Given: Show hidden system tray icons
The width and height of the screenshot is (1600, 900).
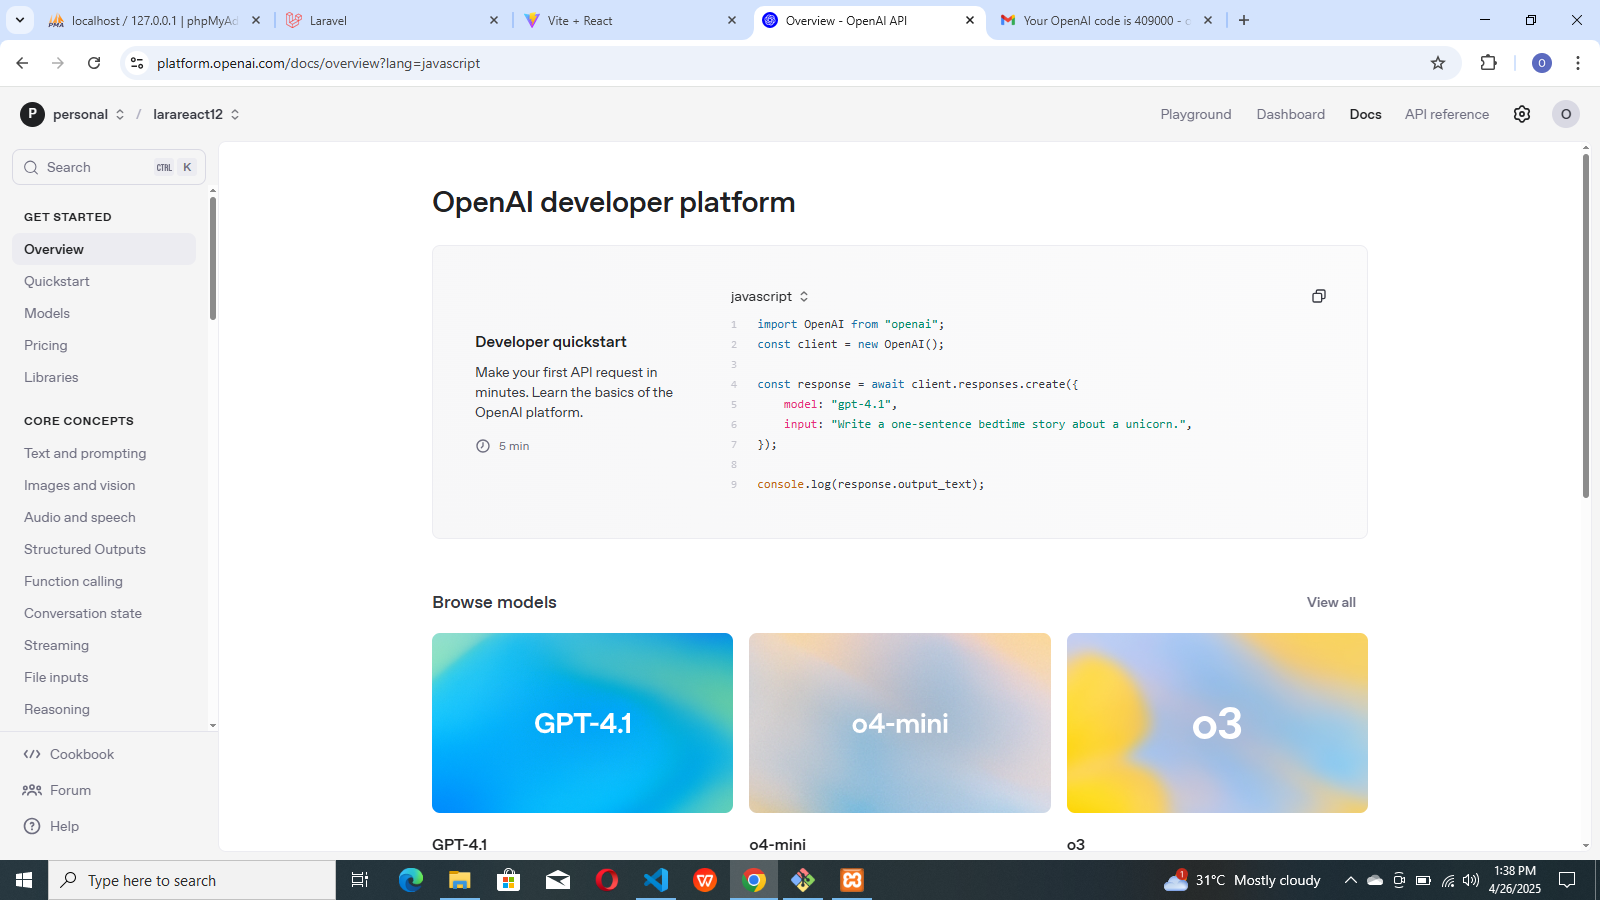Looking at the screenshot, I should (1350, 880).
